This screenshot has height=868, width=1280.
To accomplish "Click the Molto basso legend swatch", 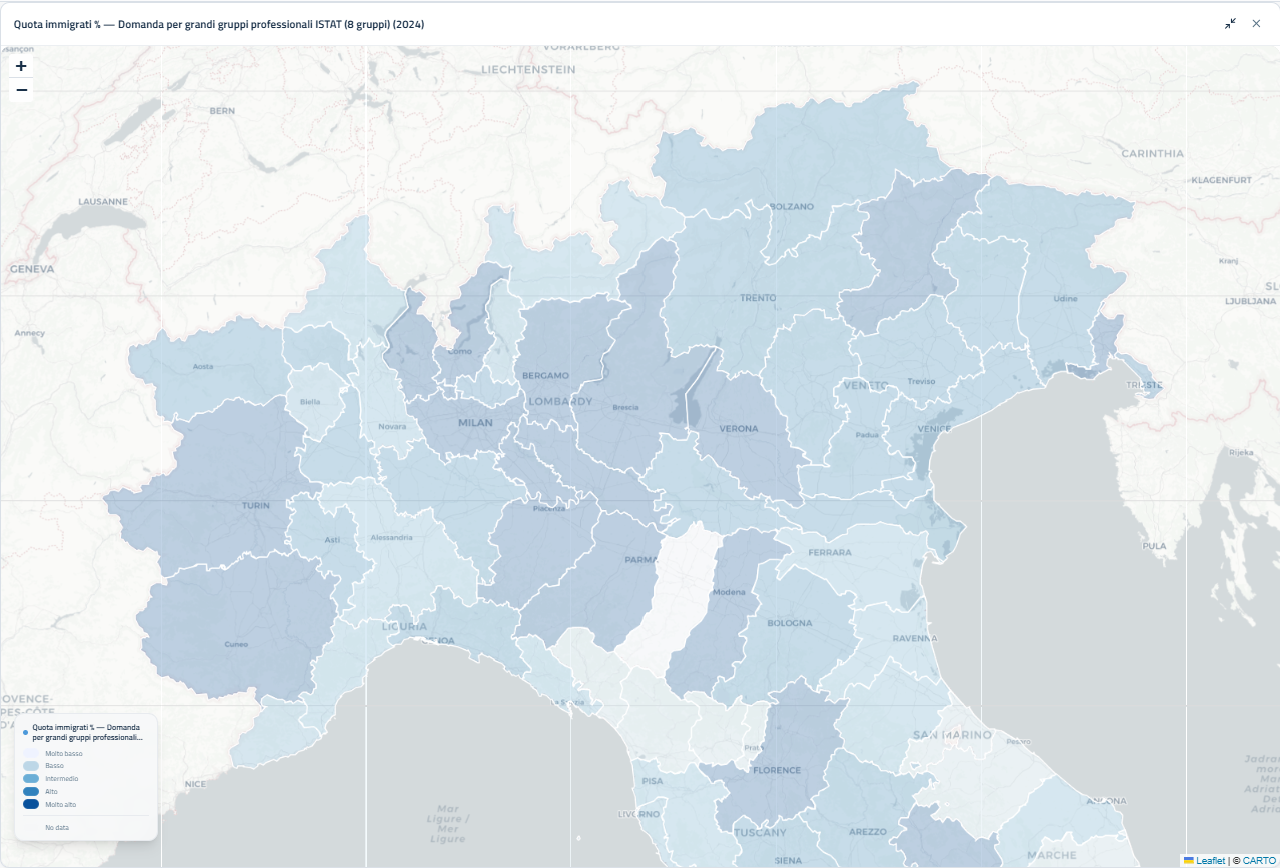I will click(x=31, y=753).
